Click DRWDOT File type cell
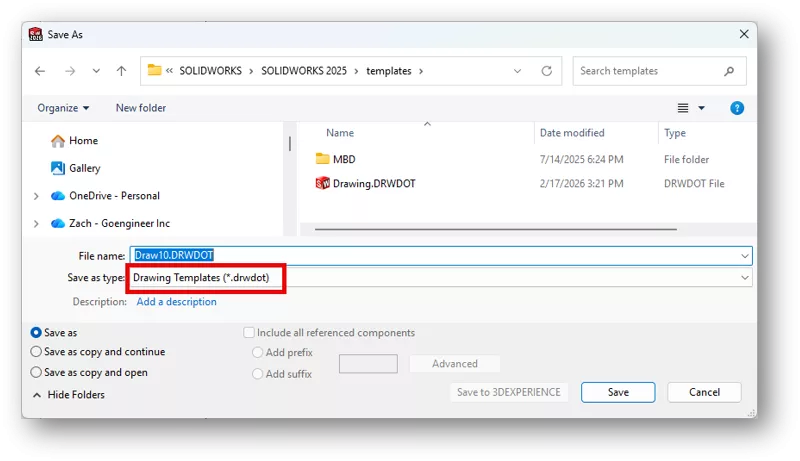 (x=694, y=184)
